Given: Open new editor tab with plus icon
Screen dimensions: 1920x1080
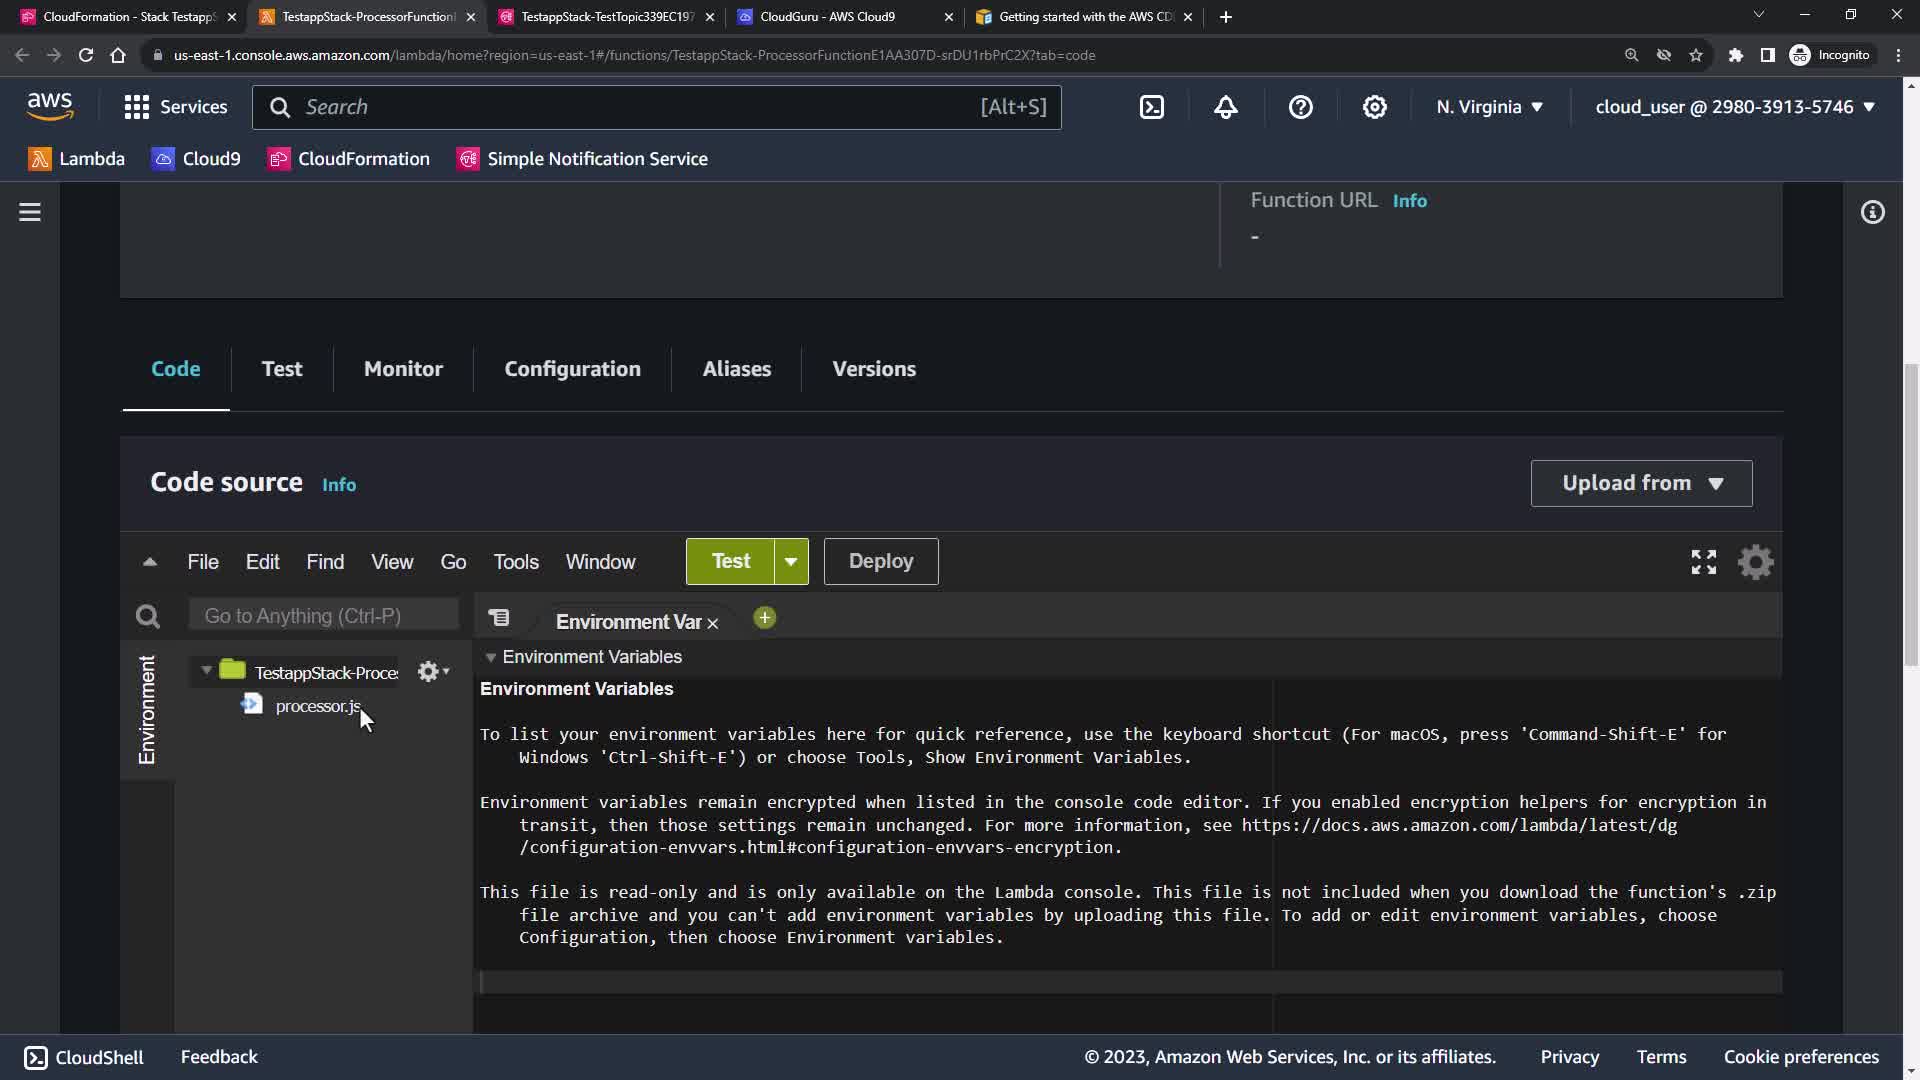Looking at the screenshot, I should pyautogui.click(x=764, y=618).
